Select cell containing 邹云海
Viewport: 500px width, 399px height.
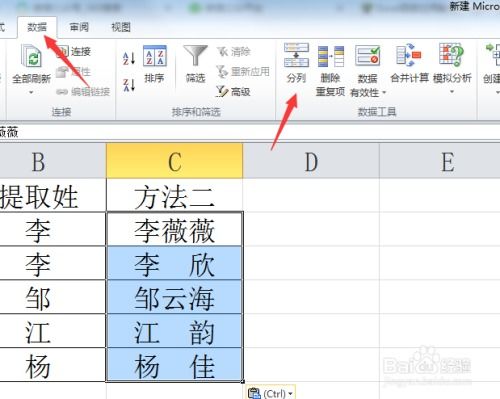click(174, 297)
